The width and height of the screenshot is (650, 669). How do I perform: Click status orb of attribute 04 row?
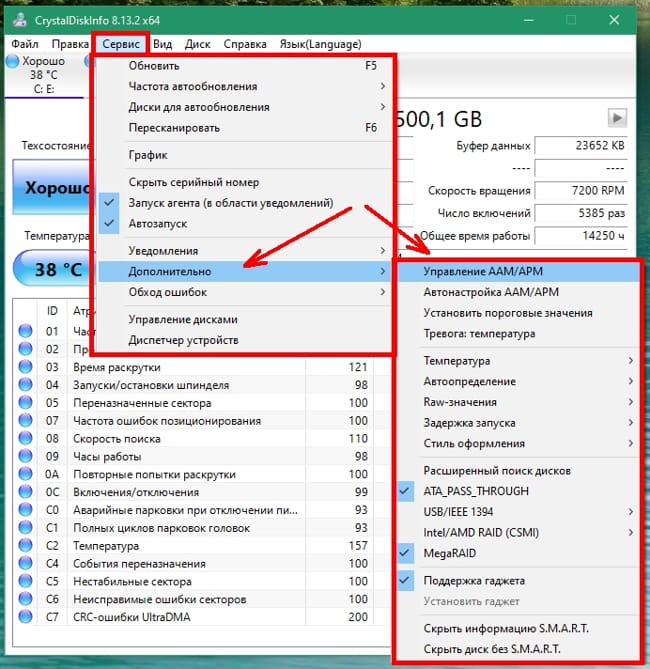(26, 385)
